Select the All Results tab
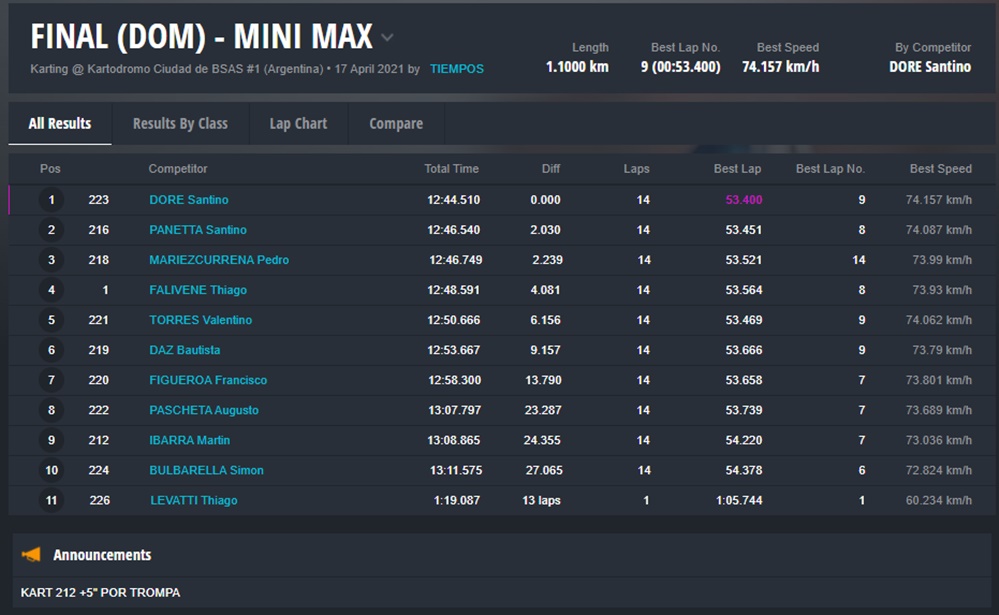Viewport: 999px width, 615px height. point(60,124)
